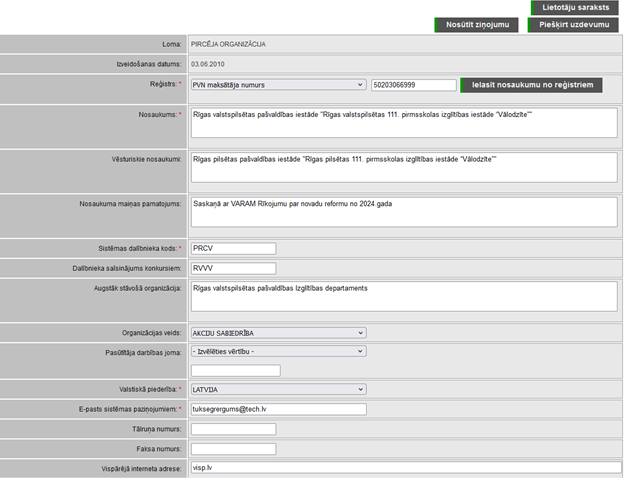Select the Sistēmas dalībnieka kods field

(x=233, y=249)
